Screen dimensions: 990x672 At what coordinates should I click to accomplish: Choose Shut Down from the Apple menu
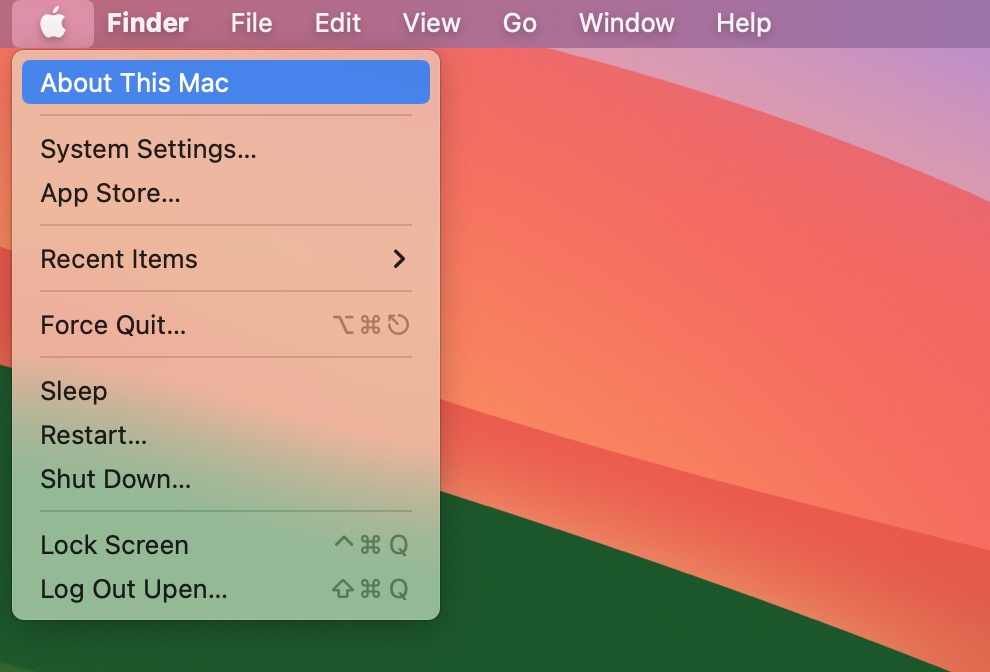226,479
